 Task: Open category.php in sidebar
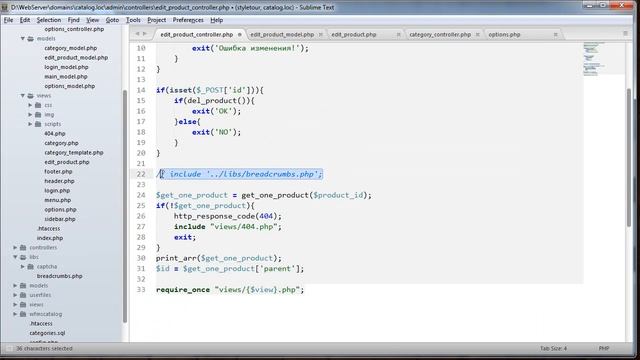(x=61, y=143)
